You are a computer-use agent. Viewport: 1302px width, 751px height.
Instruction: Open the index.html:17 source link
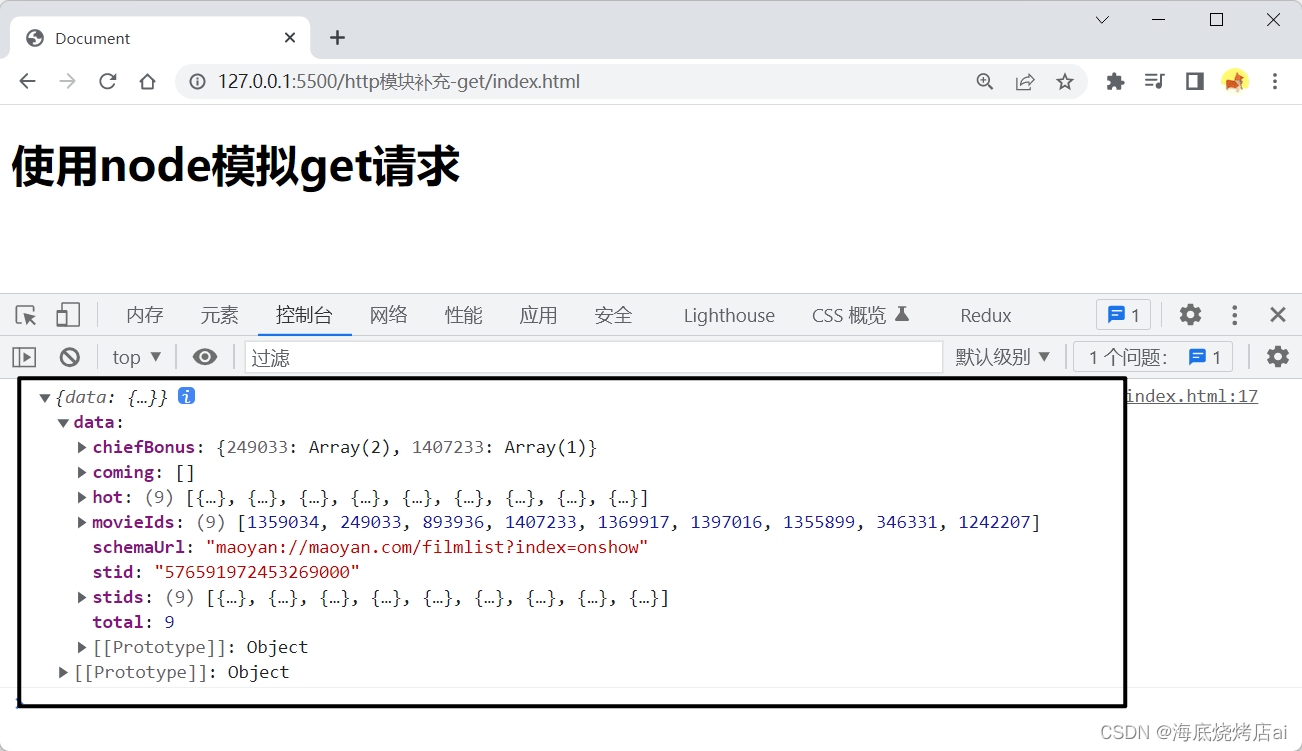click(1192, 396)
